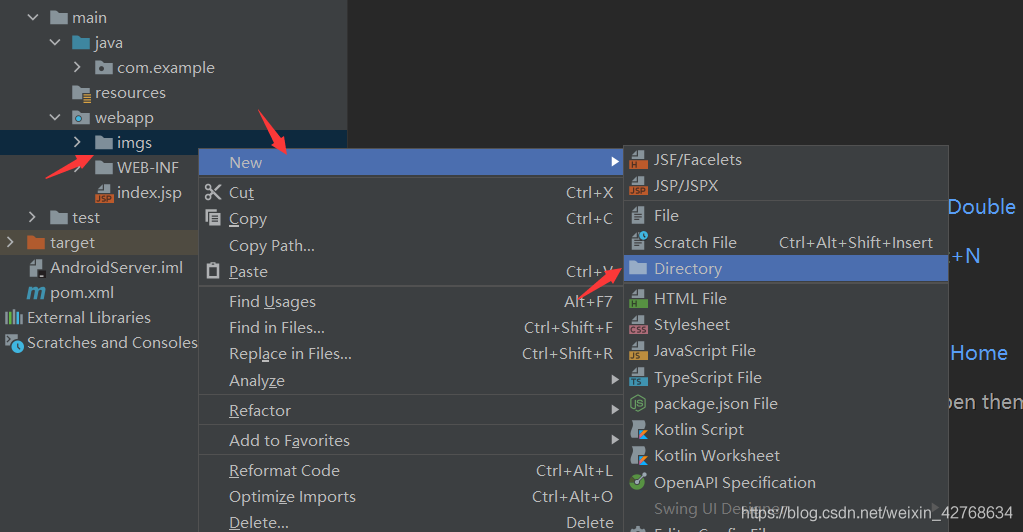Expand the test folder
The height and width of the screenshot is (532, 1023).
click(33, 218)
